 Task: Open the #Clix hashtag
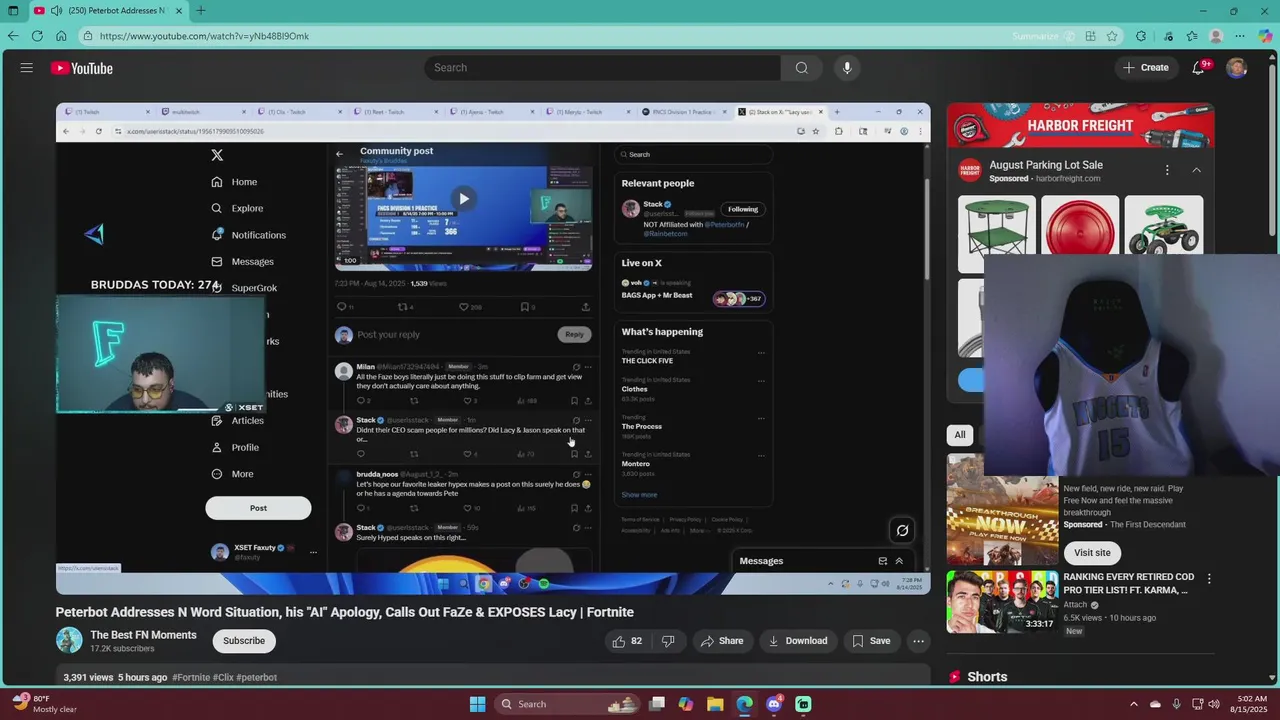coord(223,678)
